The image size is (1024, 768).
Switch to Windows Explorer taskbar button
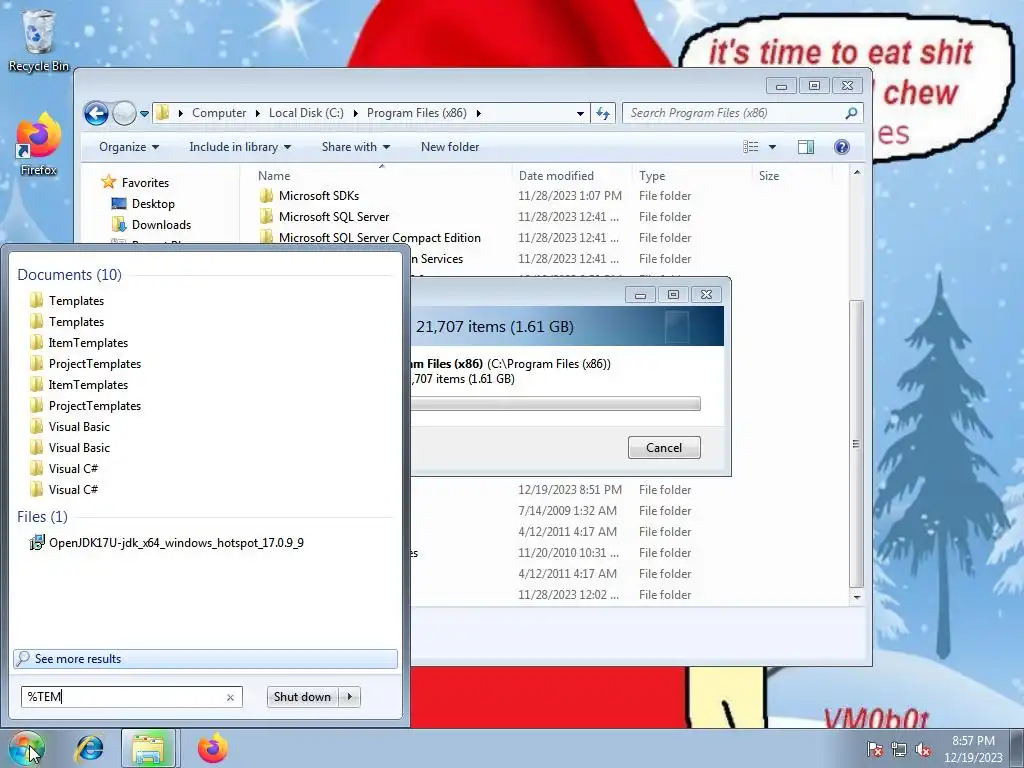click(x=149, y=748)
